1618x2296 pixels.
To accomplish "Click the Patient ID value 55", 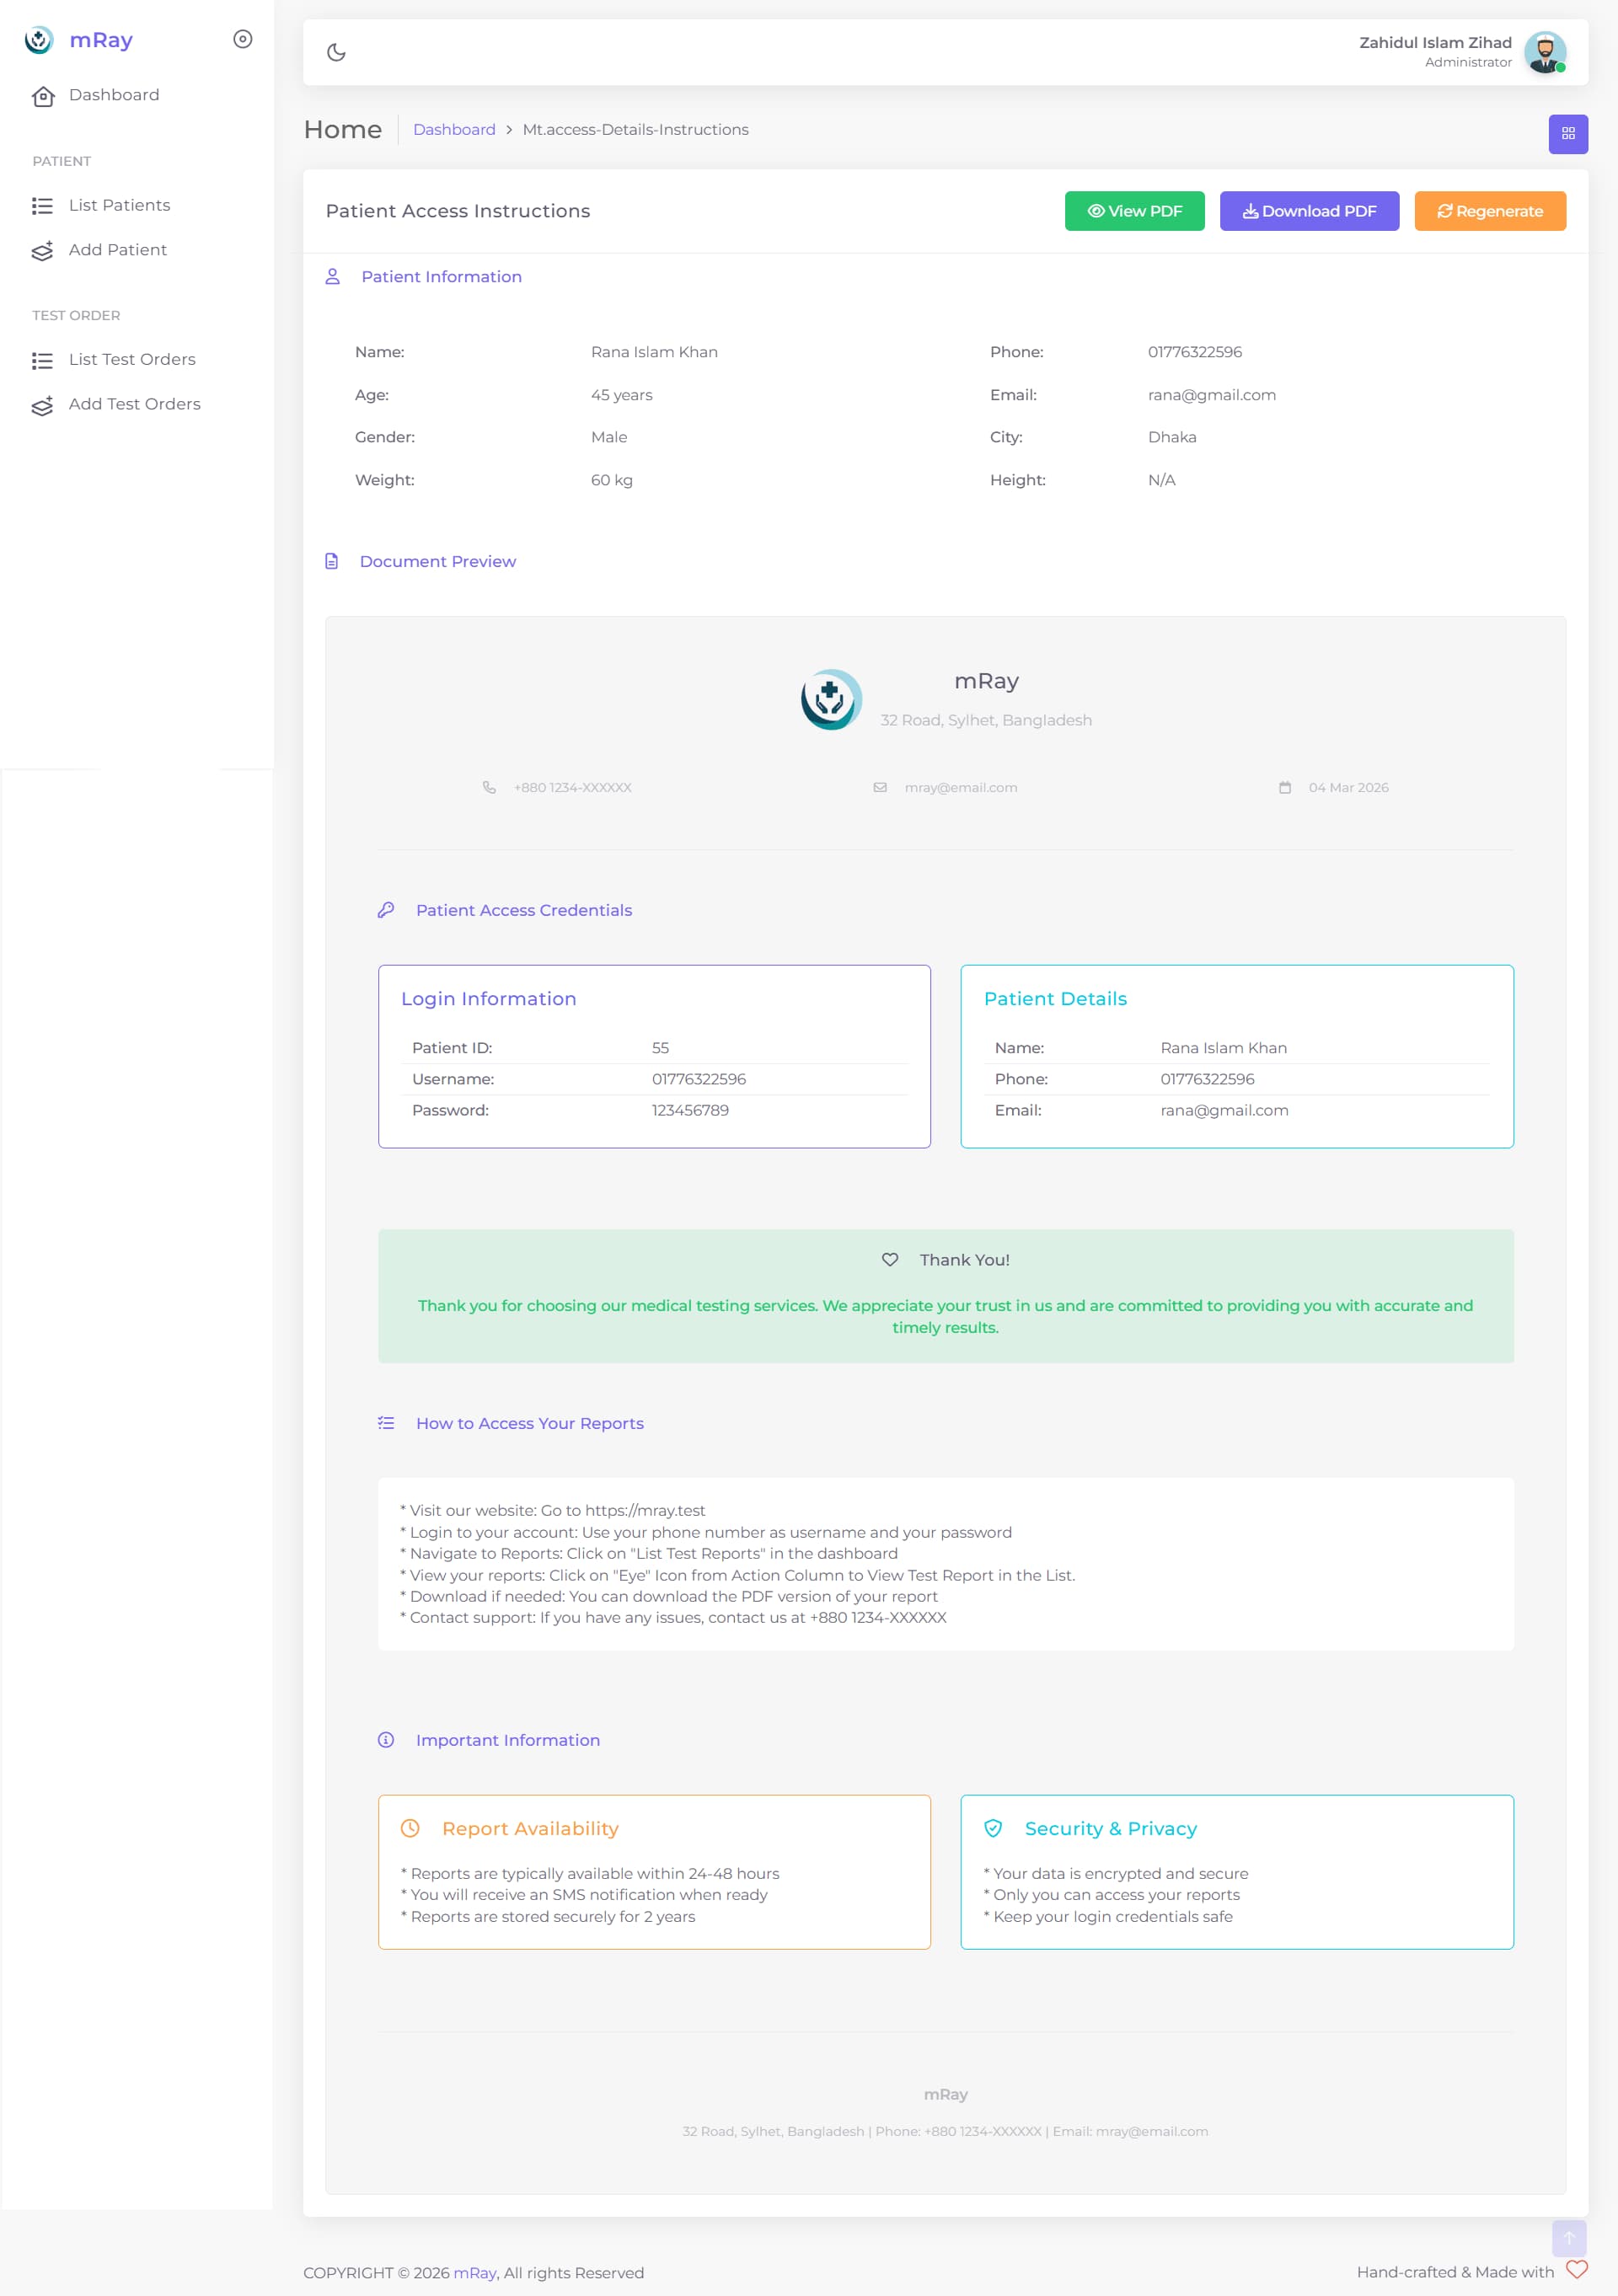I will click(x=660, y=1048).
